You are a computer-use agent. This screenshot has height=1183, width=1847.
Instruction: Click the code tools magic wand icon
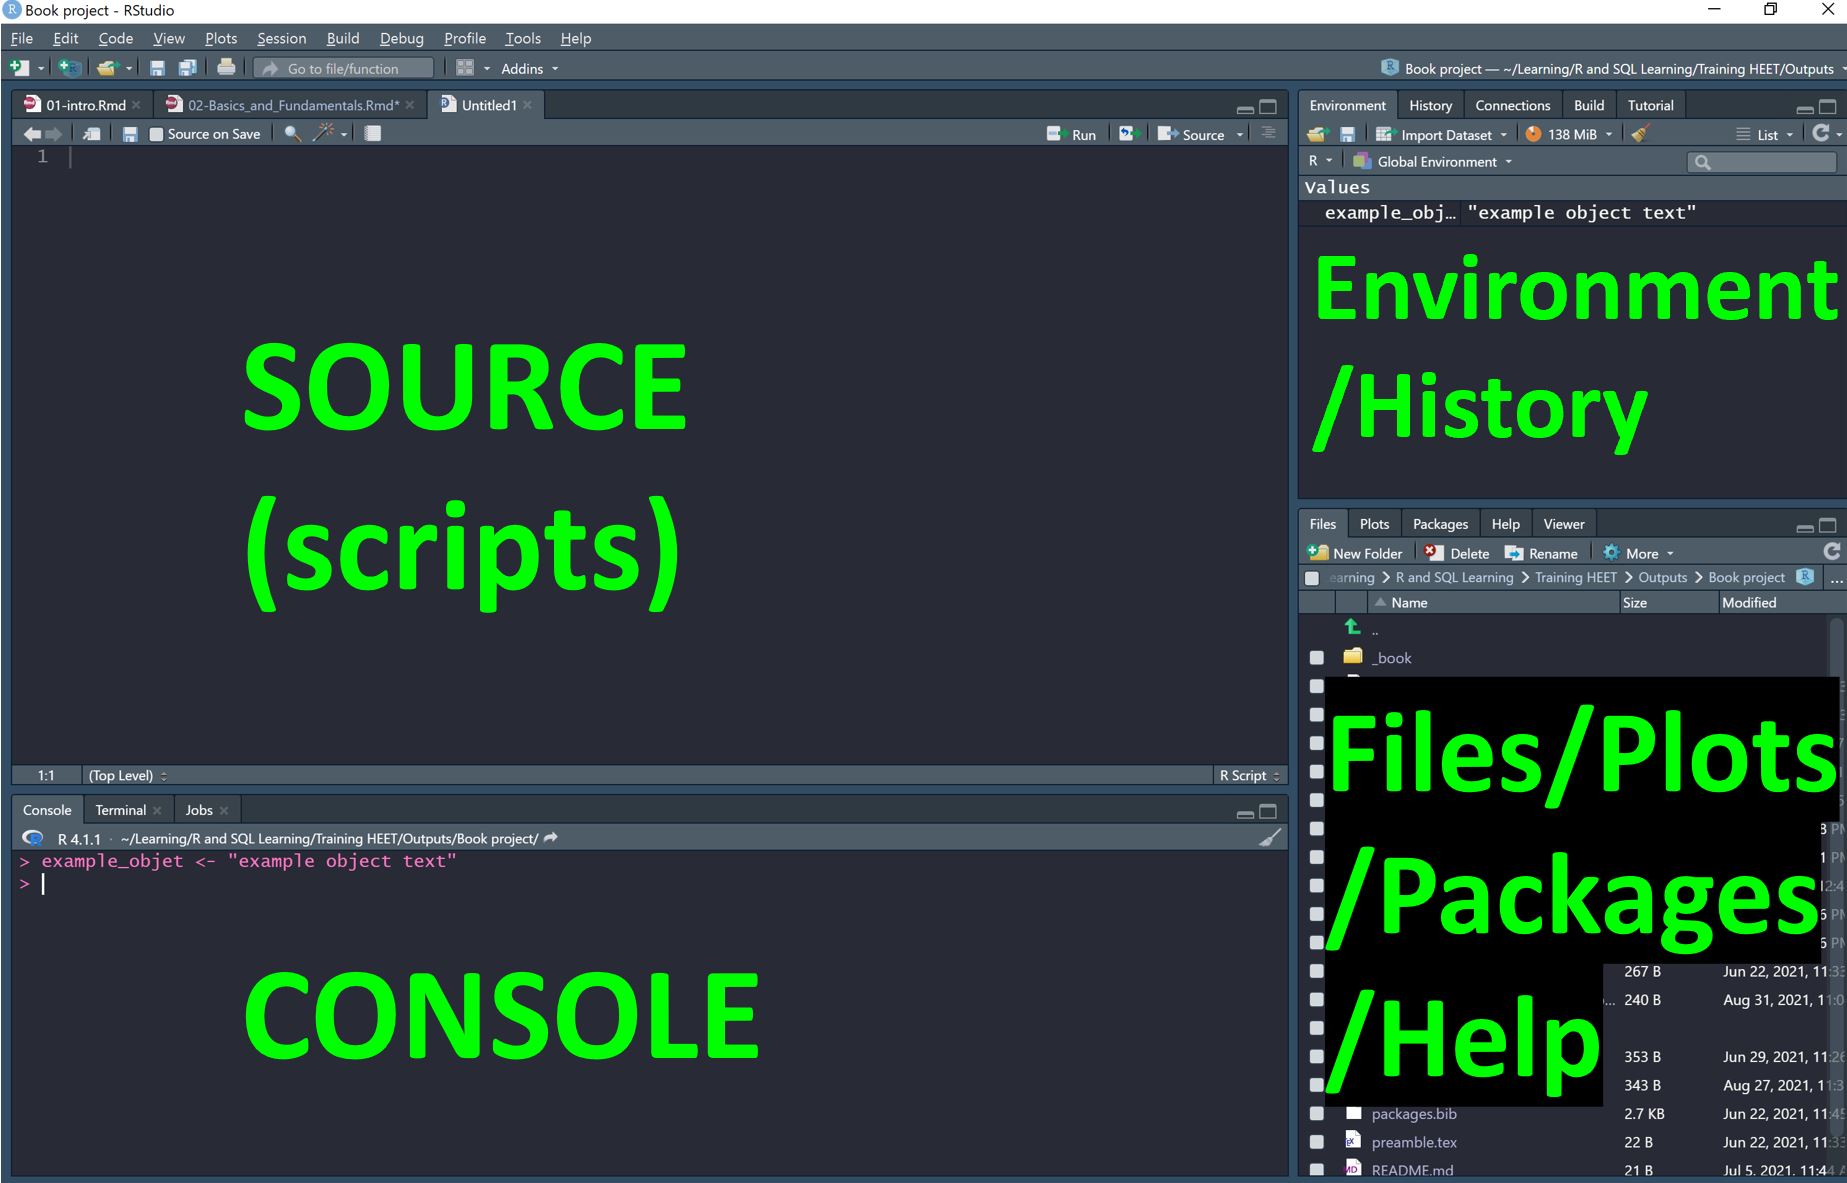coord(324,133)
